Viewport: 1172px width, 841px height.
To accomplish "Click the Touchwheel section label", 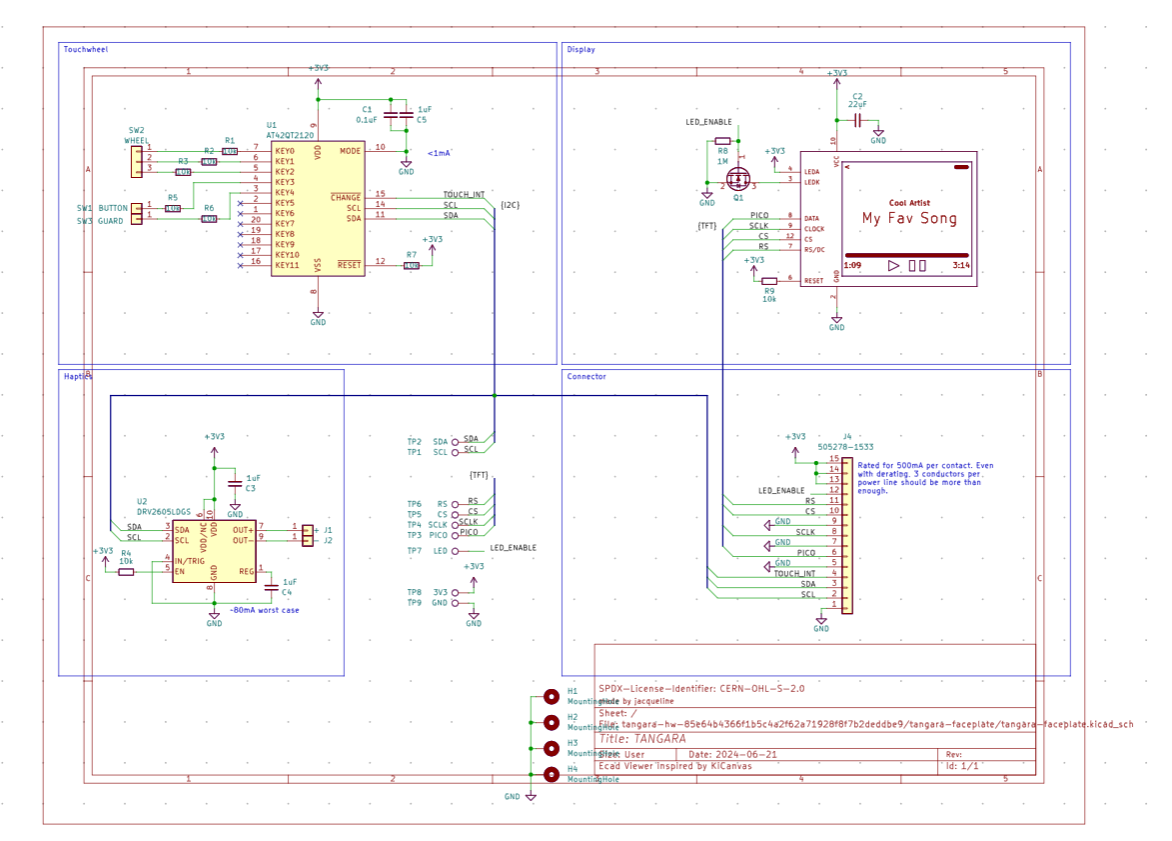I will tap(85, 49).
